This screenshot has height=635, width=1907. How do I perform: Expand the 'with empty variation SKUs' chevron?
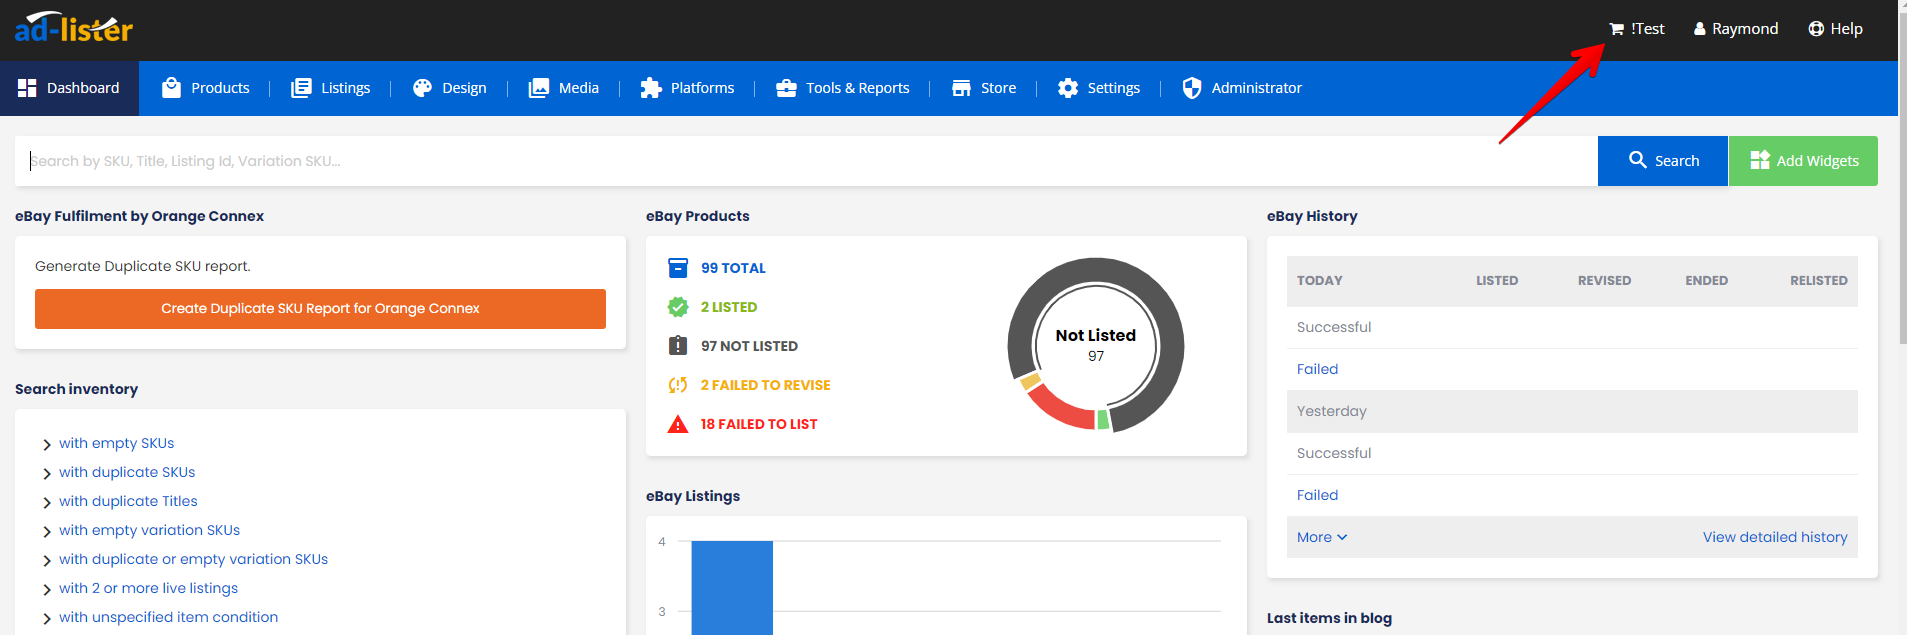point(47,532)
